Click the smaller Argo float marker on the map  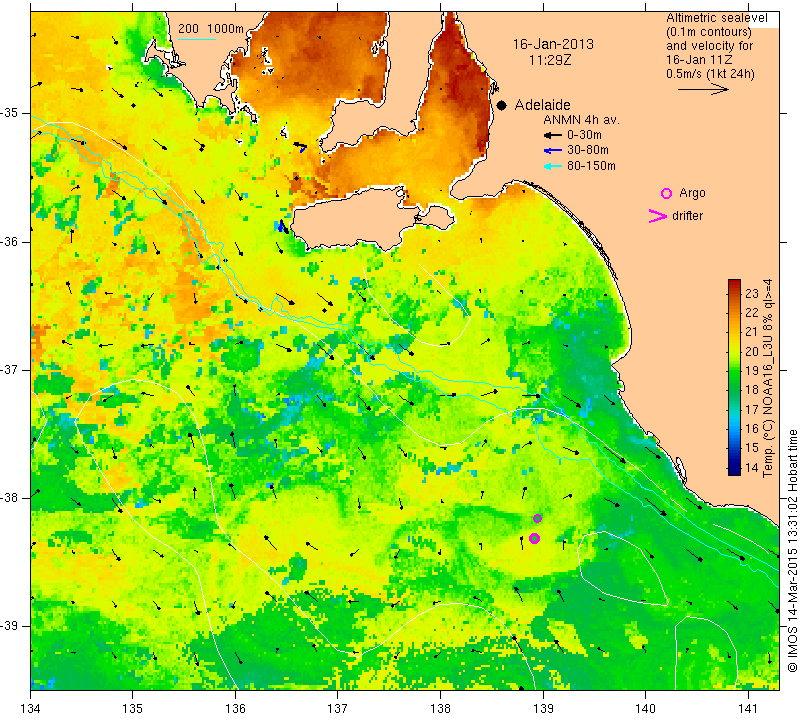coord(537,518)
